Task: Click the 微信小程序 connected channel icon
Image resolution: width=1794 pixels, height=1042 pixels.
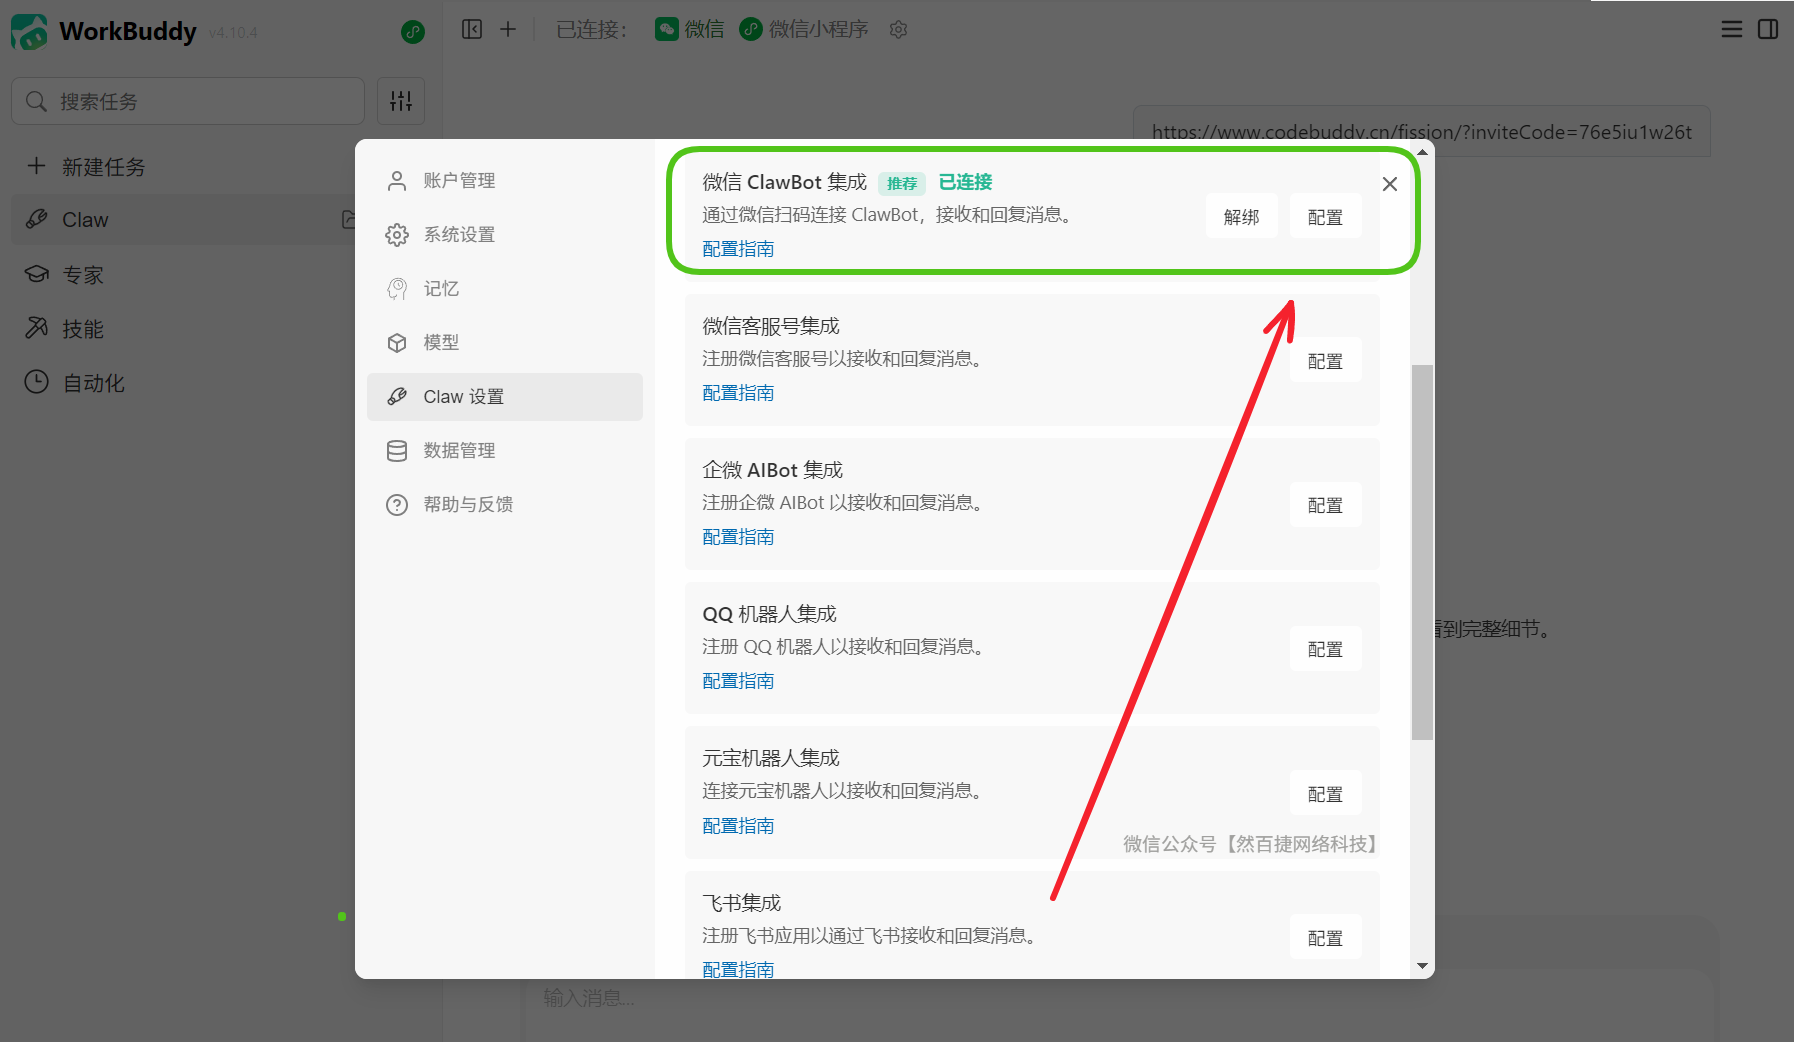Action: pos(751,29)
